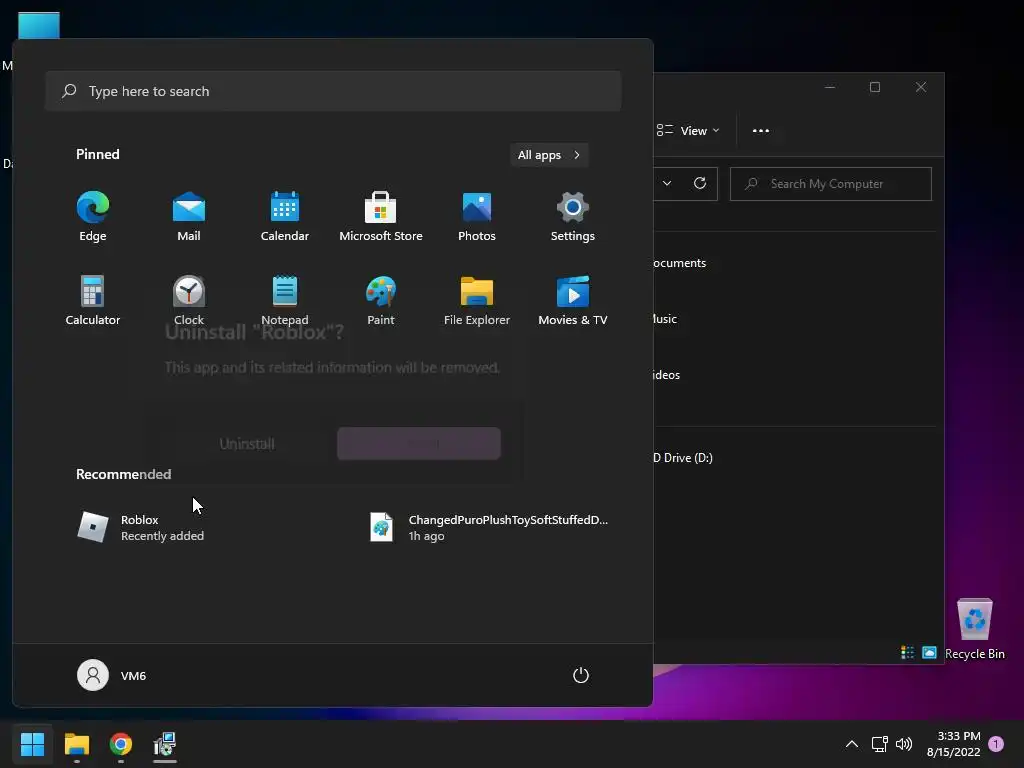Viewport: 1024px width, 768px height.
Task: Select the DVD Drive (D:) item
Action: coord(683,458)
